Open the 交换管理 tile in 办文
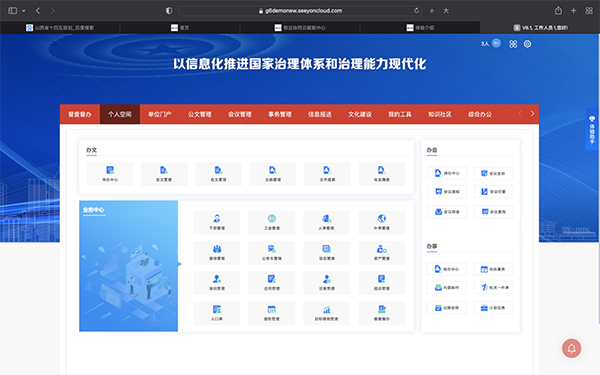The image size is (600, 375). tap(273, 174)
